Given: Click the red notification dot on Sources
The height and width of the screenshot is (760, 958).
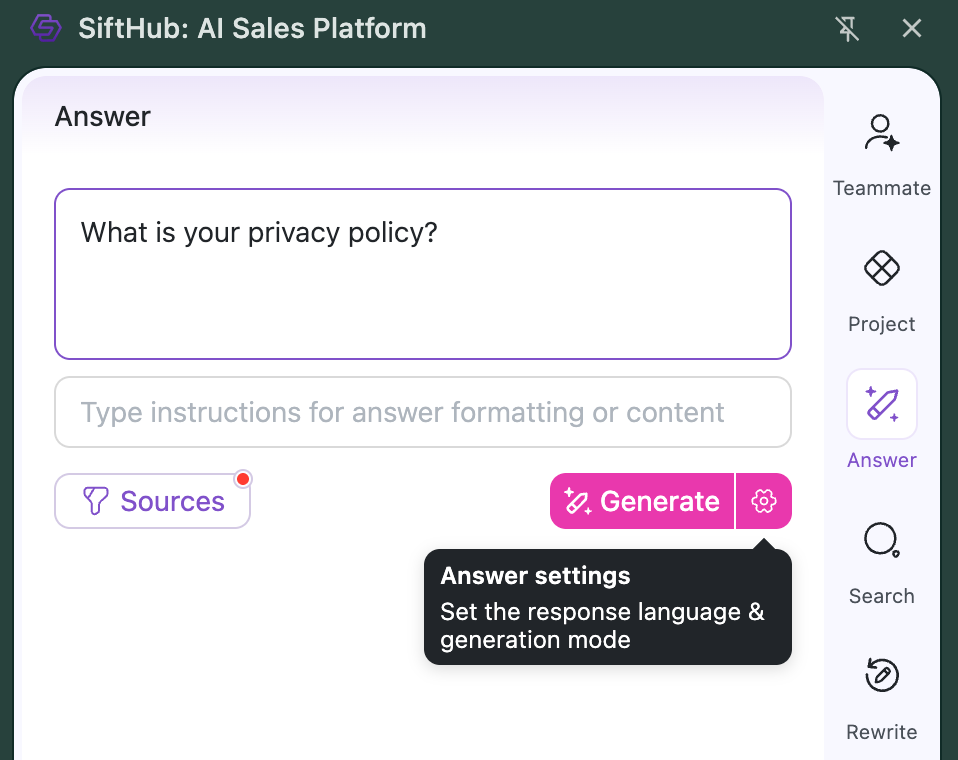Looking at the screenshot, I should (x=242, y=479).
